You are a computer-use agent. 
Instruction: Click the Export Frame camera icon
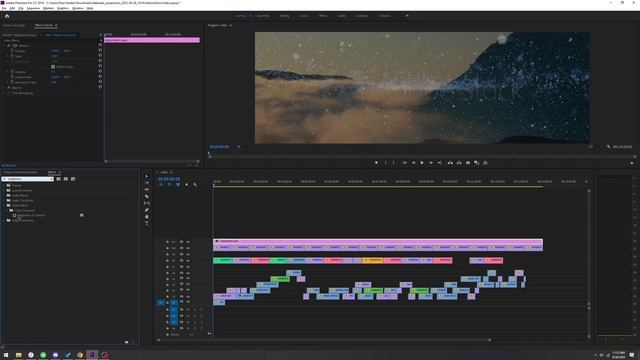468,163
